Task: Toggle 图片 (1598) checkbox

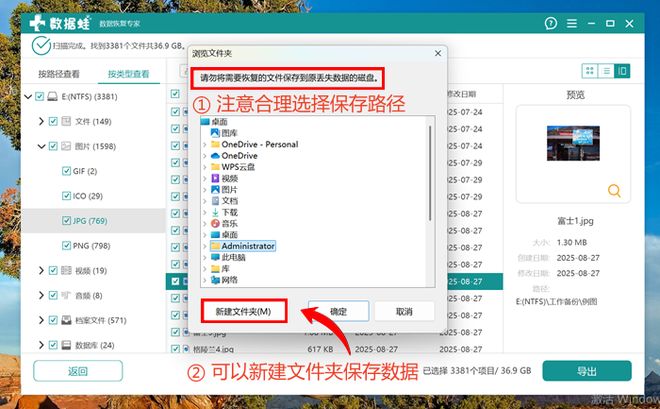Action: (53, 146)
